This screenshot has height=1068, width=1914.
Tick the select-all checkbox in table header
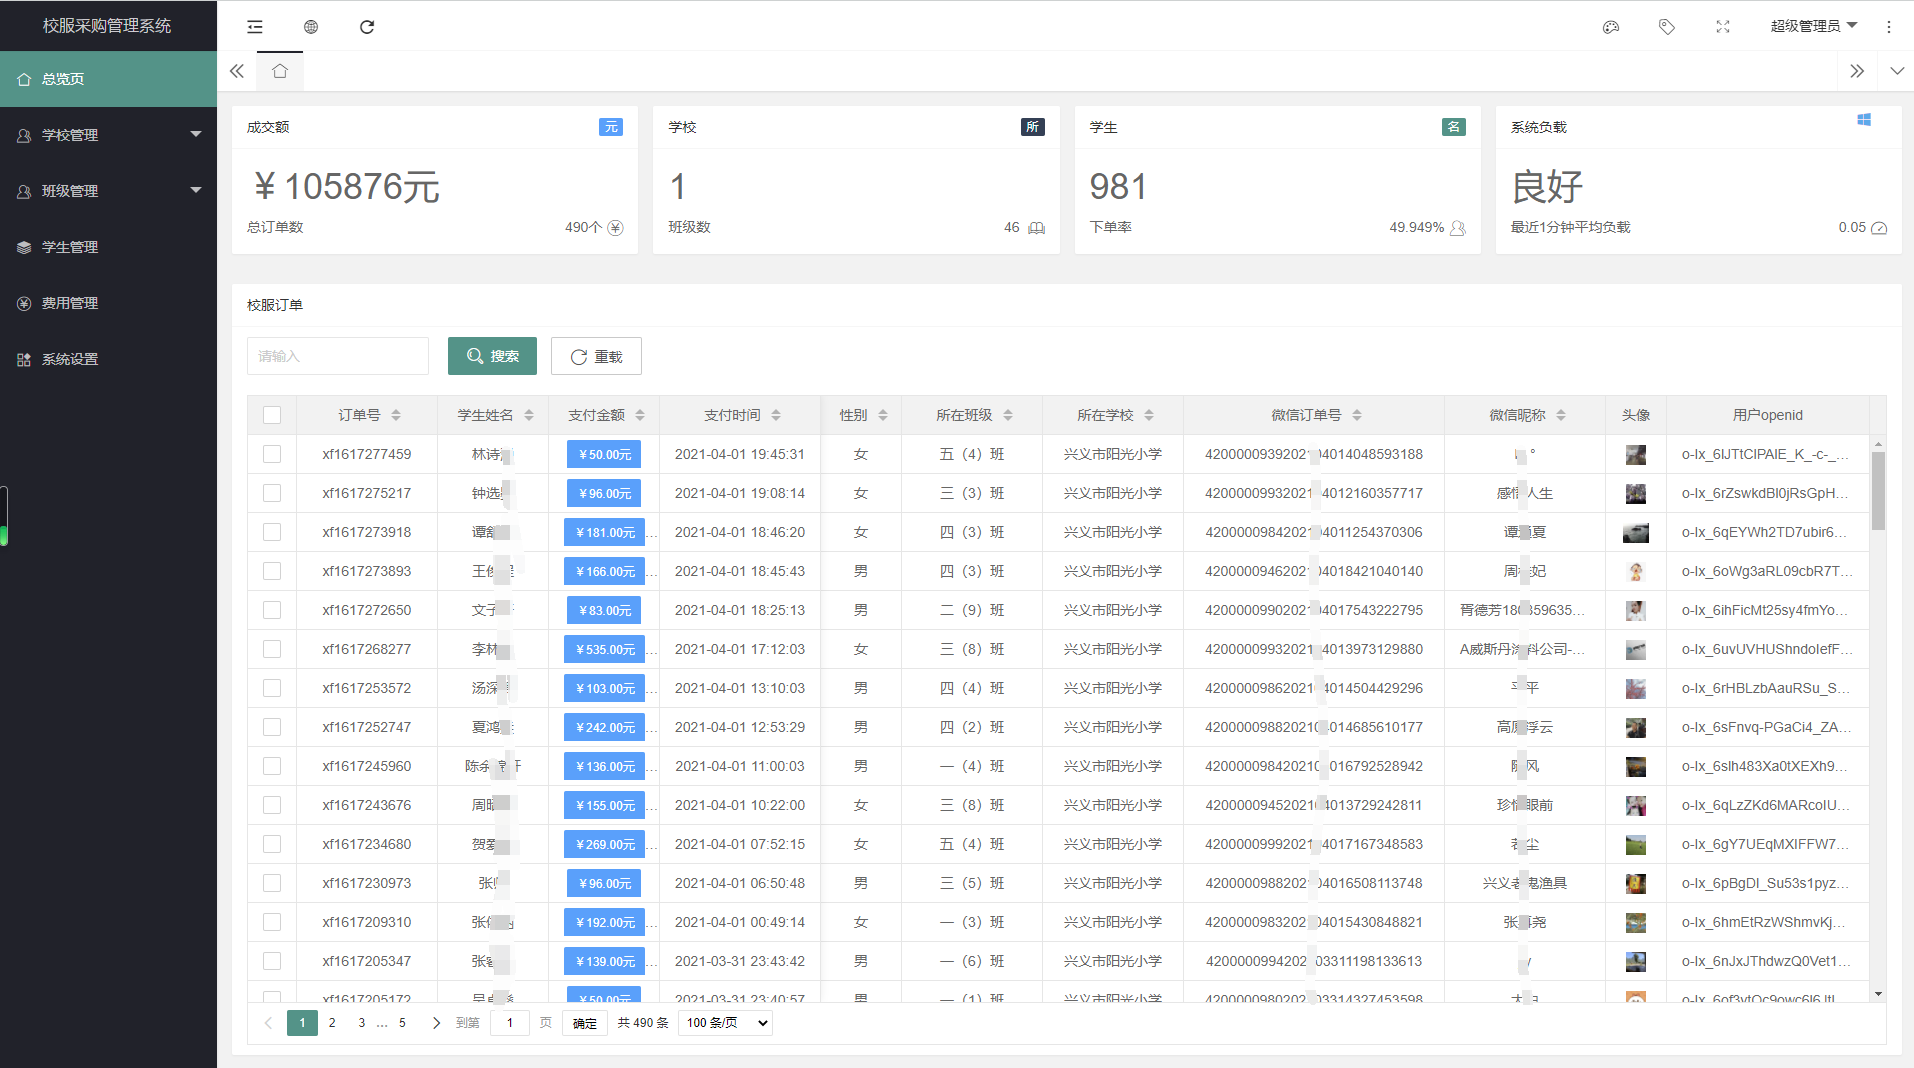(x=272, y=415)
